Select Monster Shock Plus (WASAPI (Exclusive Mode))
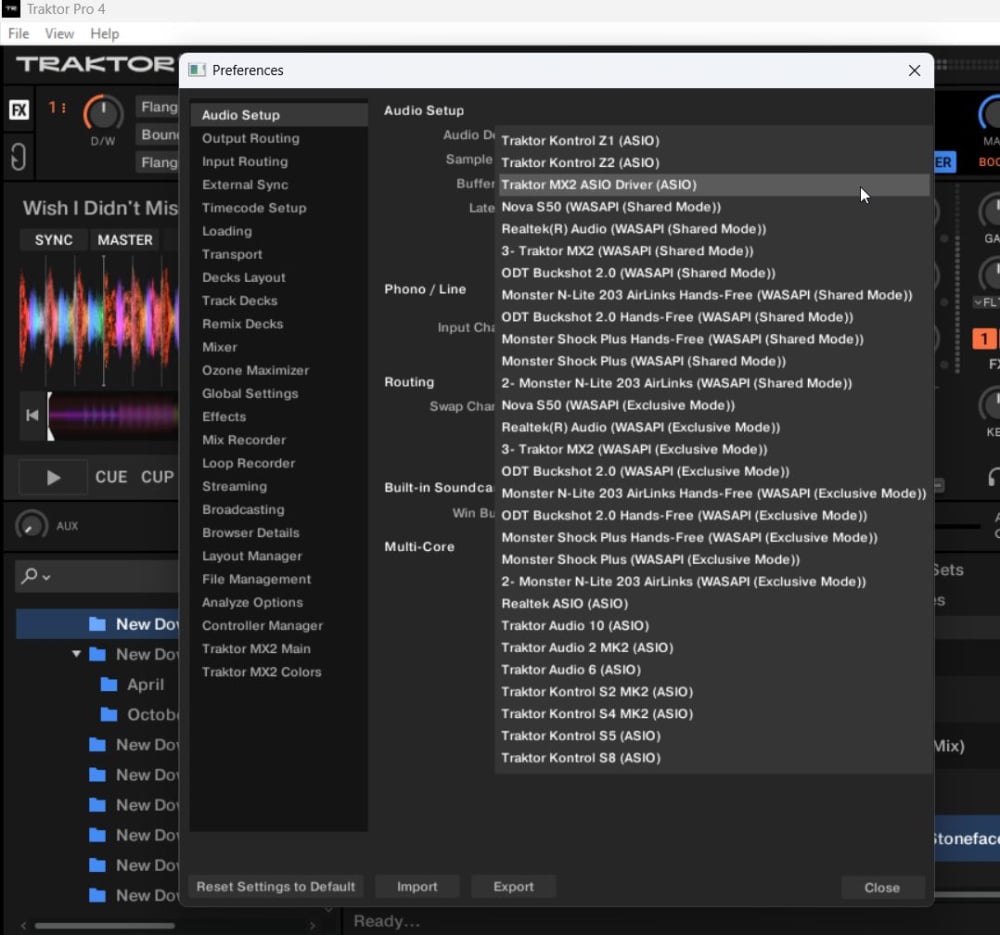 point(712,559)
